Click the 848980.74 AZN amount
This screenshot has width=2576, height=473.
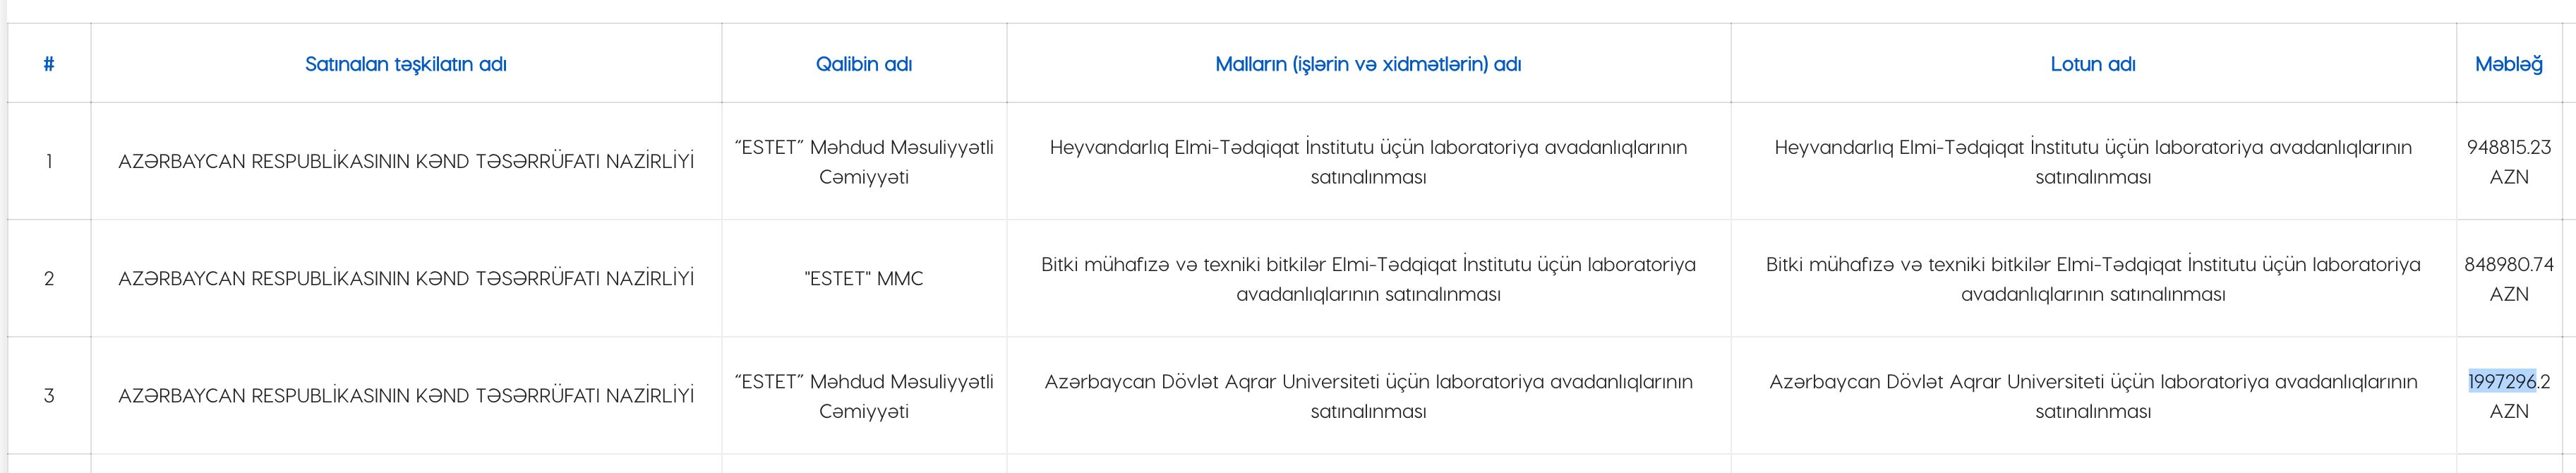[x=2508, y=278]
